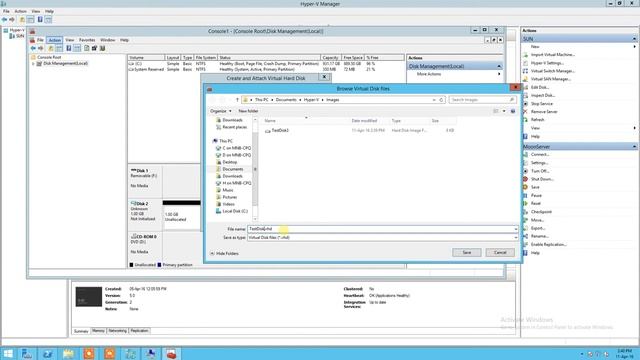Screen dimensions: 640x360
Task: Open the Help menu in Hyper-V Manager menu bar
Action: [49, 11]
